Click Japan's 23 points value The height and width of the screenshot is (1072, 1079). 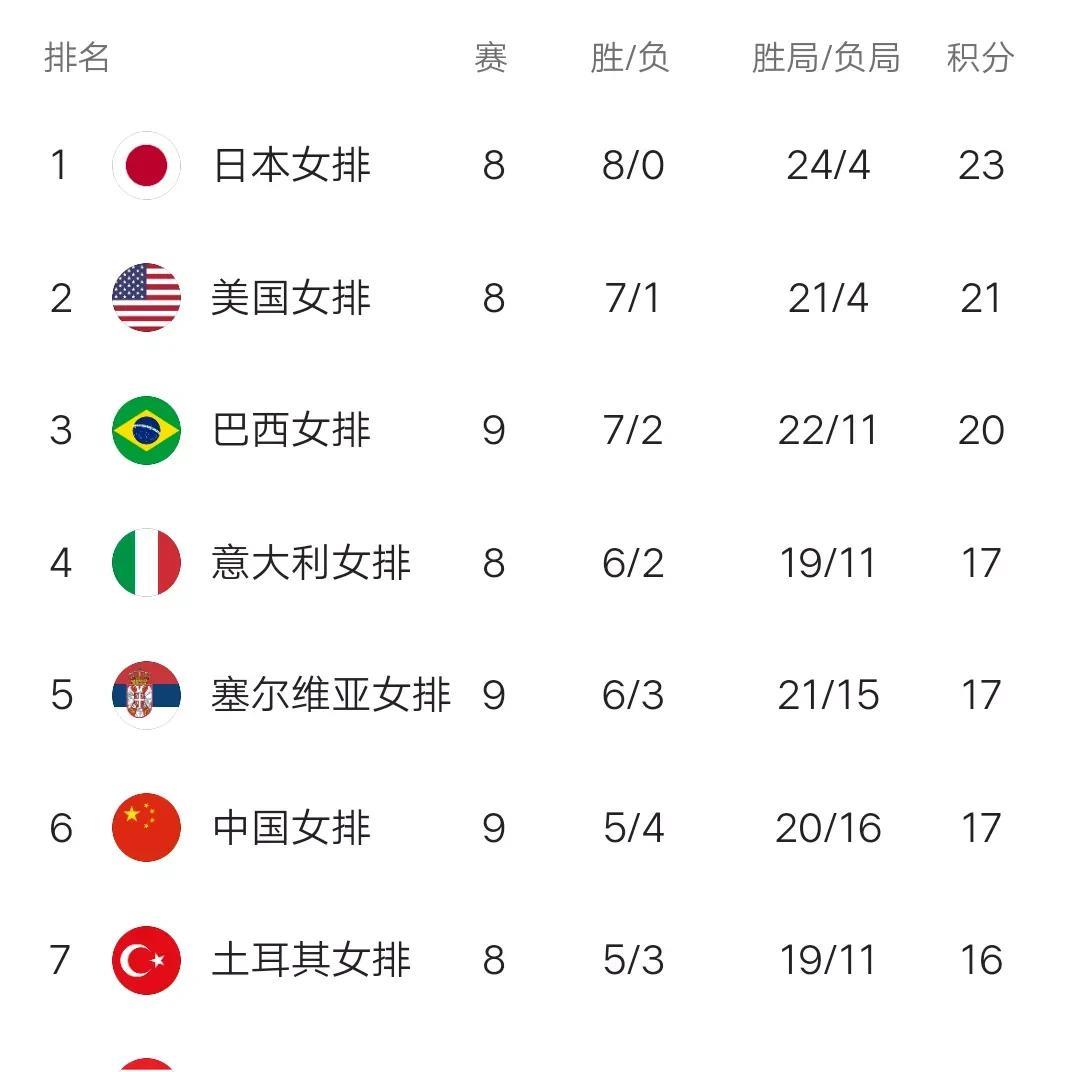click(981, 165)
